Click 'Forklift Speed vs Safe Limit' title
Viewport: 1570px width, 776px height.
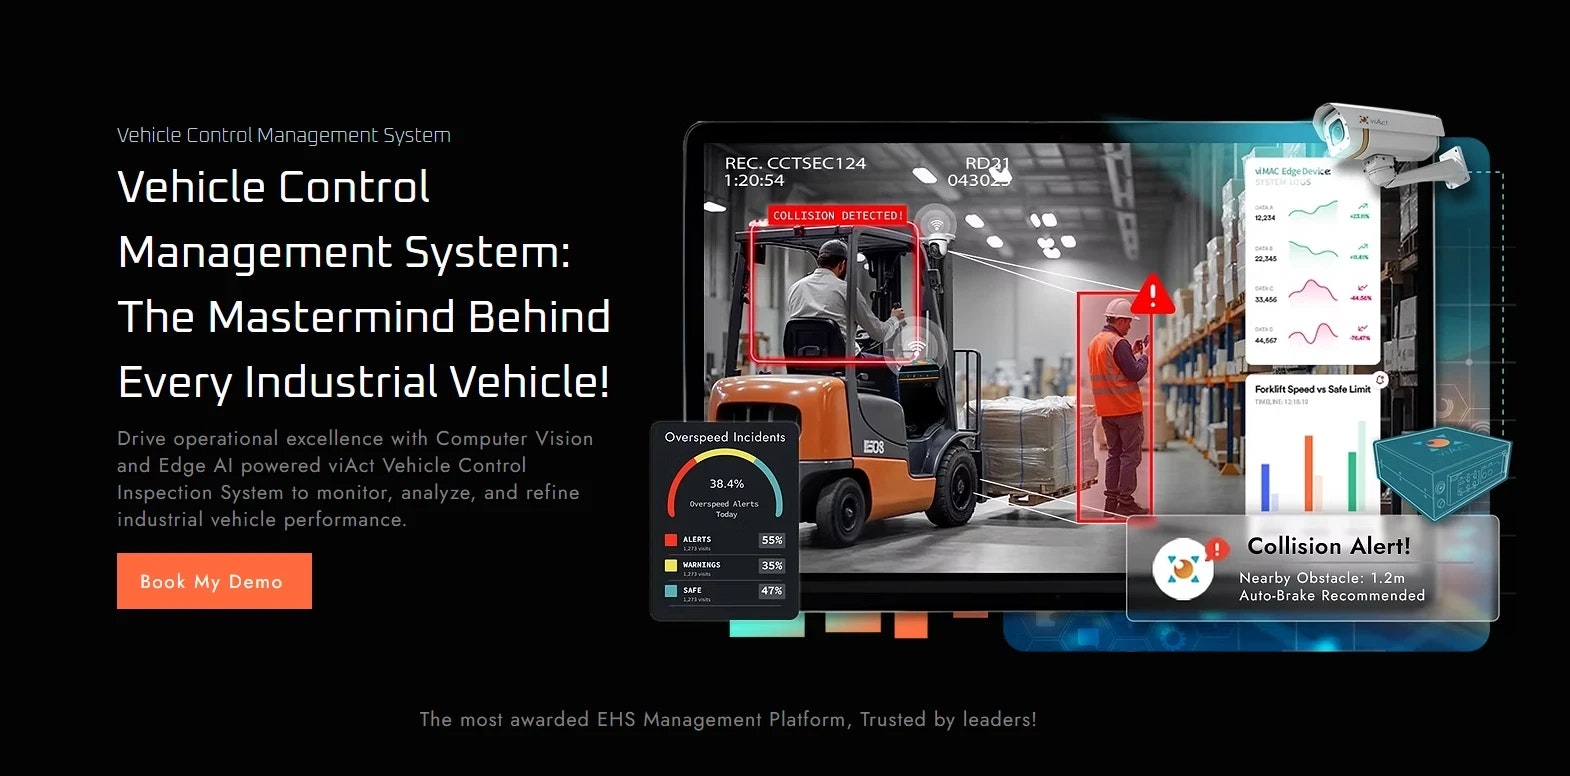coord(1312,389)
